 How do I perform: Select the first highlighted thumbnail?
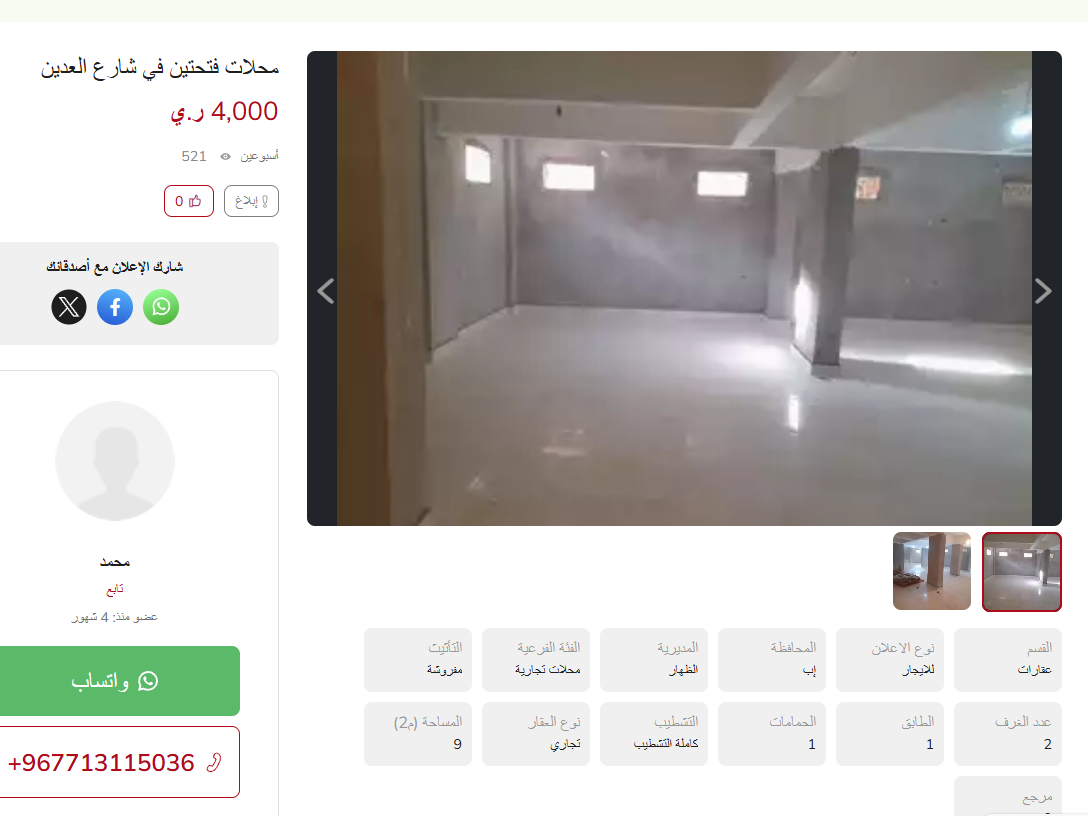click(1022, 571)
